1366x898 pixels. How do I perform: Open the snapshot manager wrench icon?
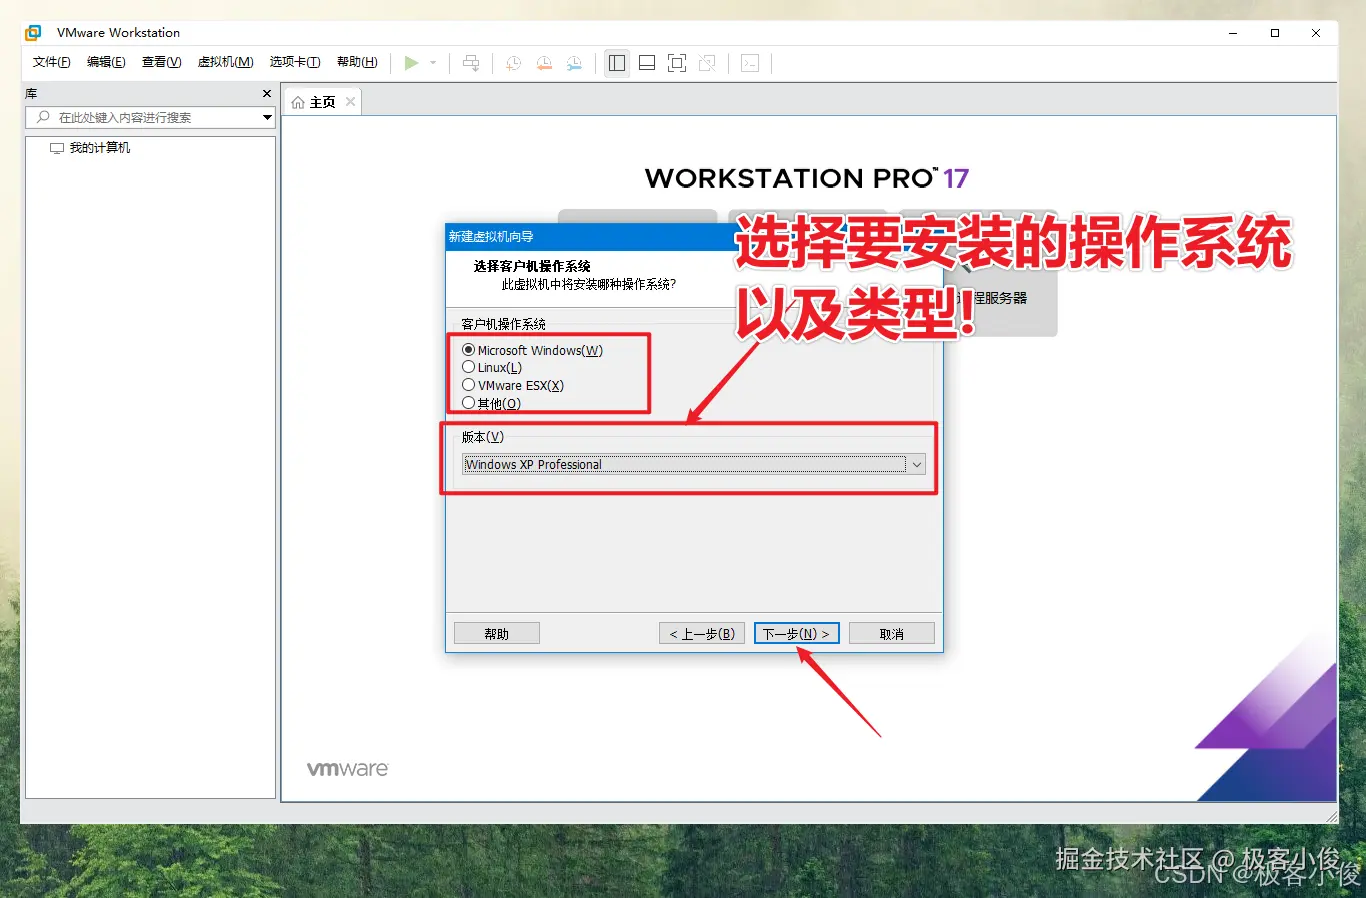(x=574, y=63)
